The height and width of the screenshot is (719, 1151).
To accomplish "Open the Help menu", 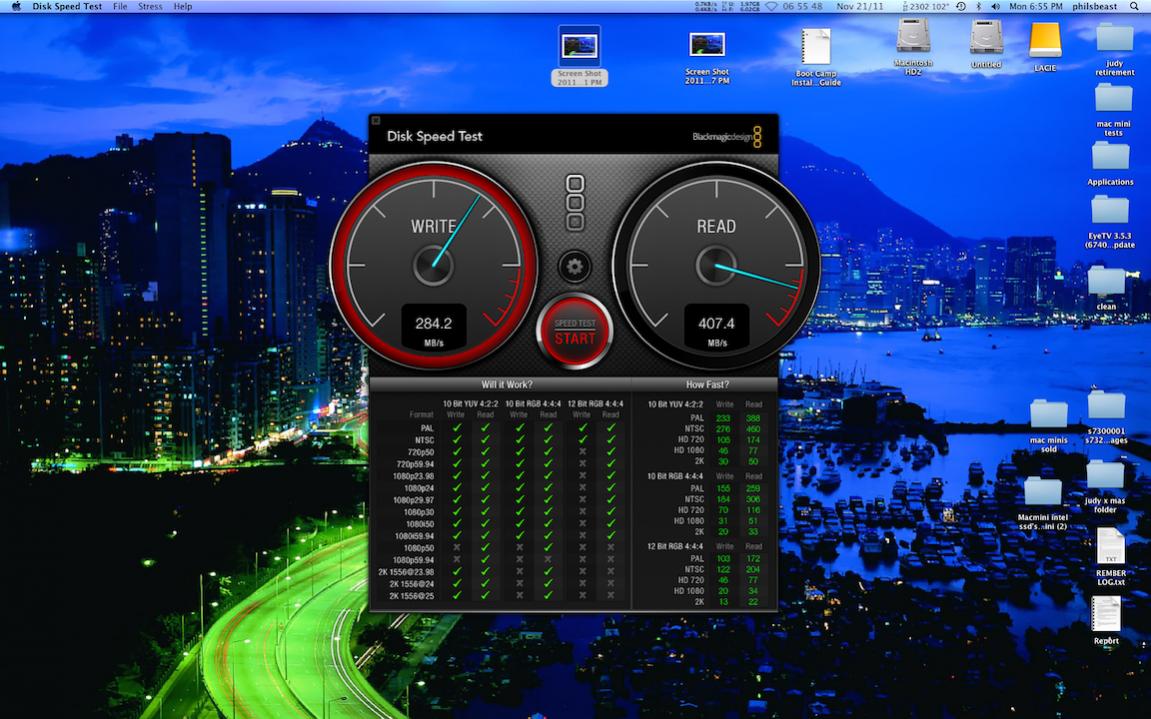I will (x=183, y=6).
